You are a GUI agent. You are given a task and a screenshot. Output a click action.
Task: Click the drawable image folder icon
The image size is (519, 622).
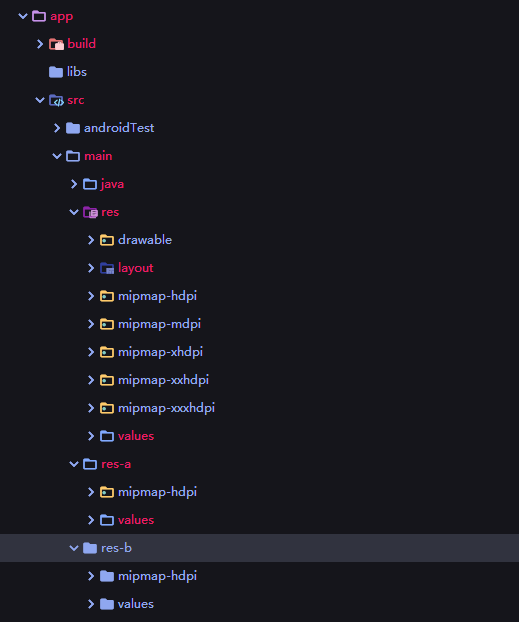107,240
